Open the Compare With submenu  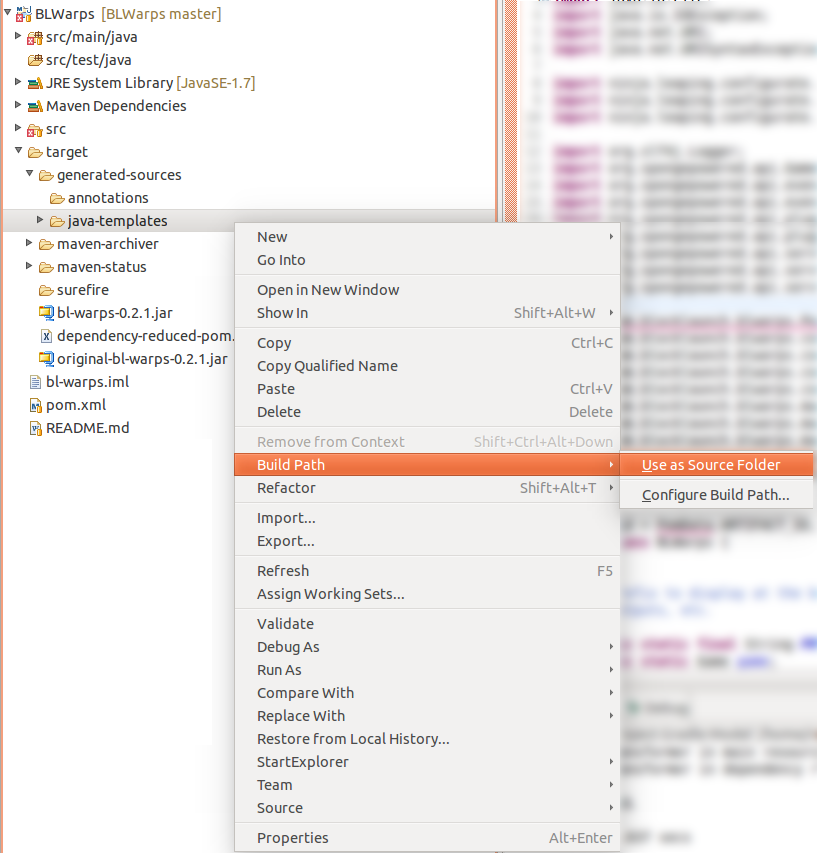pos(427,693)
